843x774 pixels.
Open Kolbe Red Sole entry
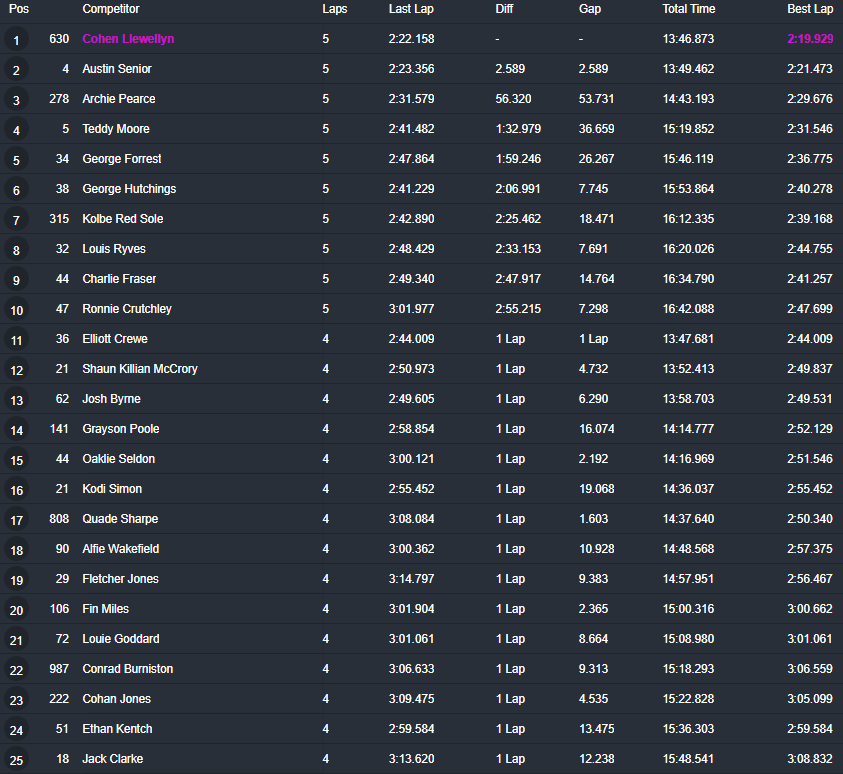pos(123,219)
